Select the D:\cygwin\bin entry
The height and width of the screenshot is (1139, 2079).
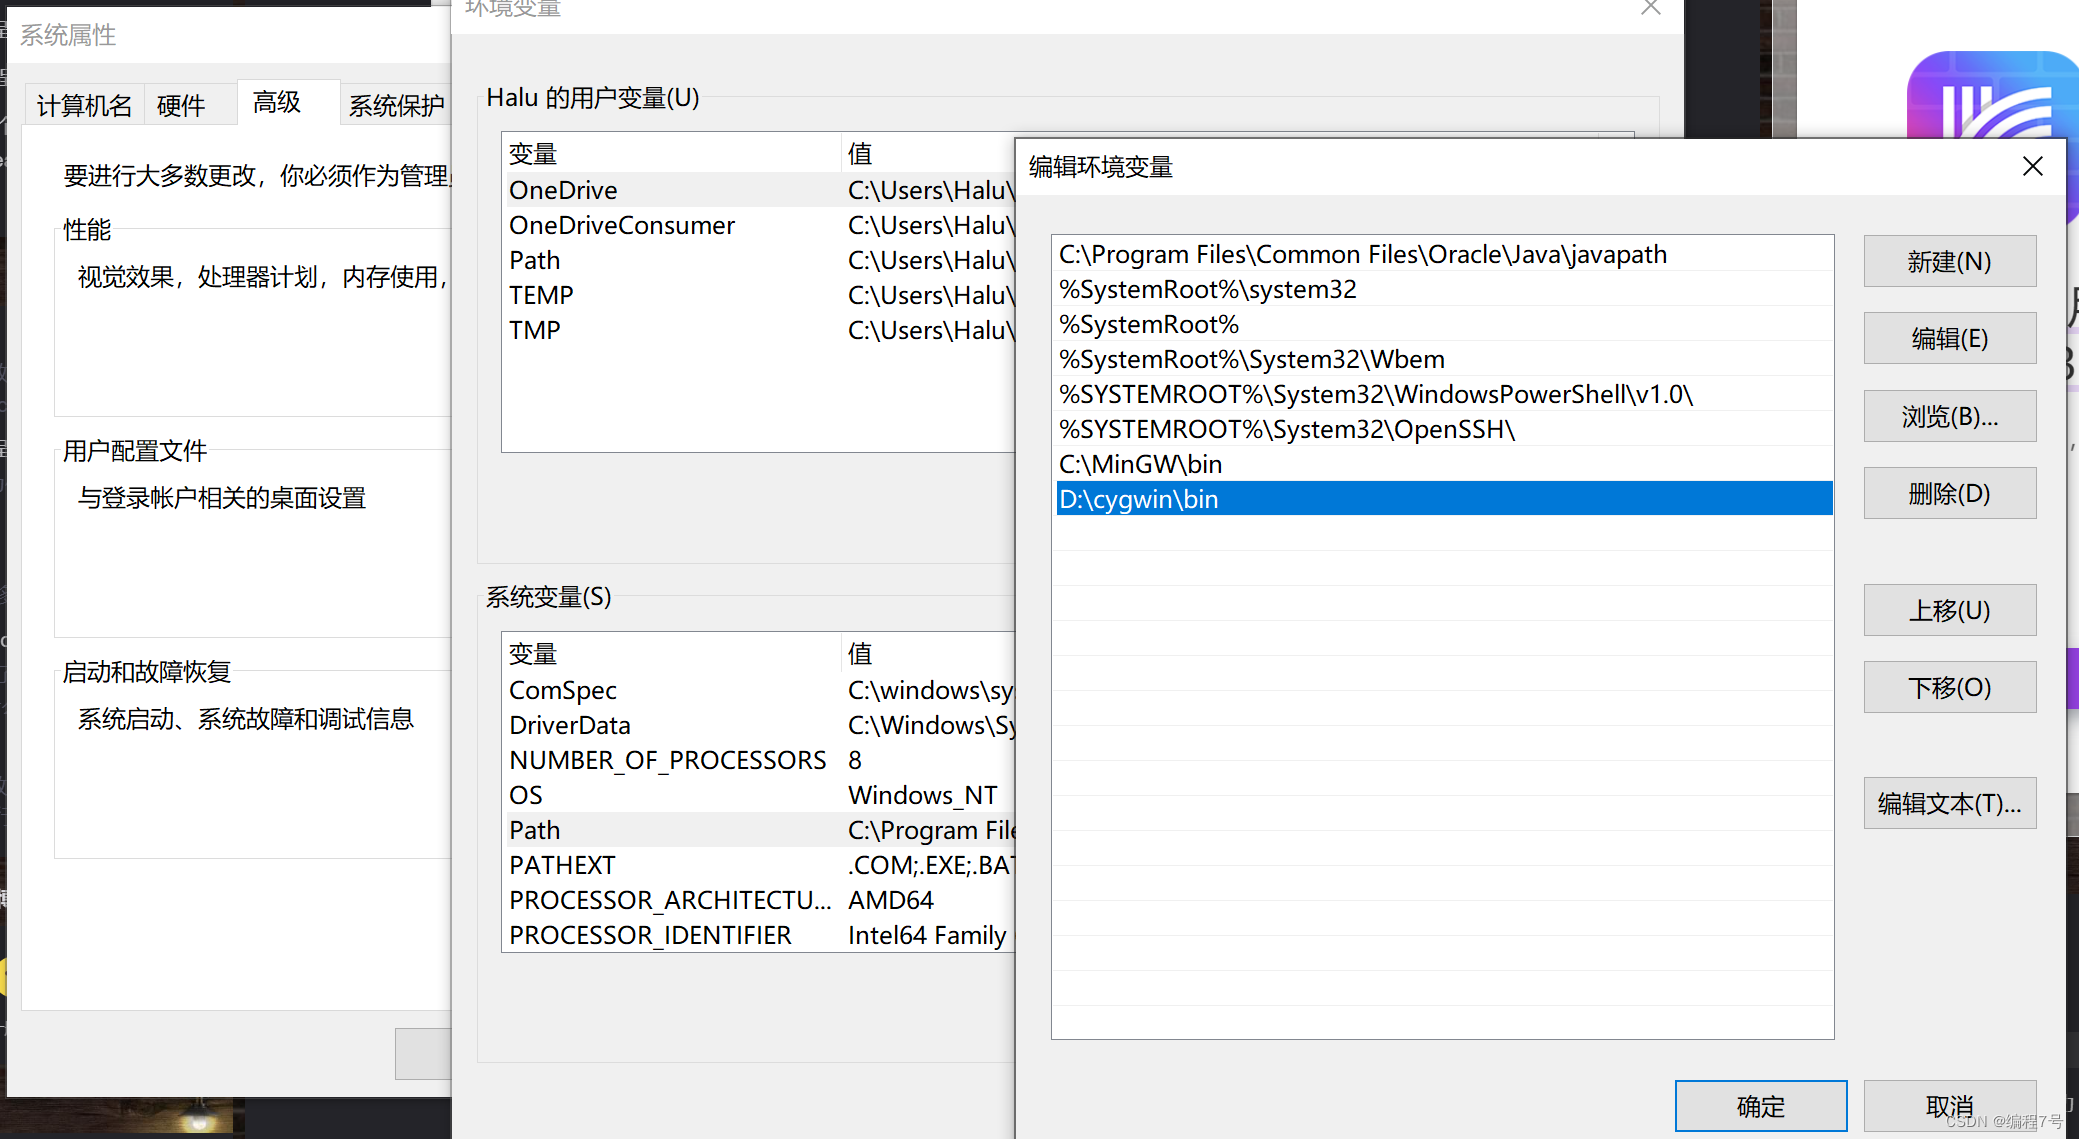[x=1444, y=499]
